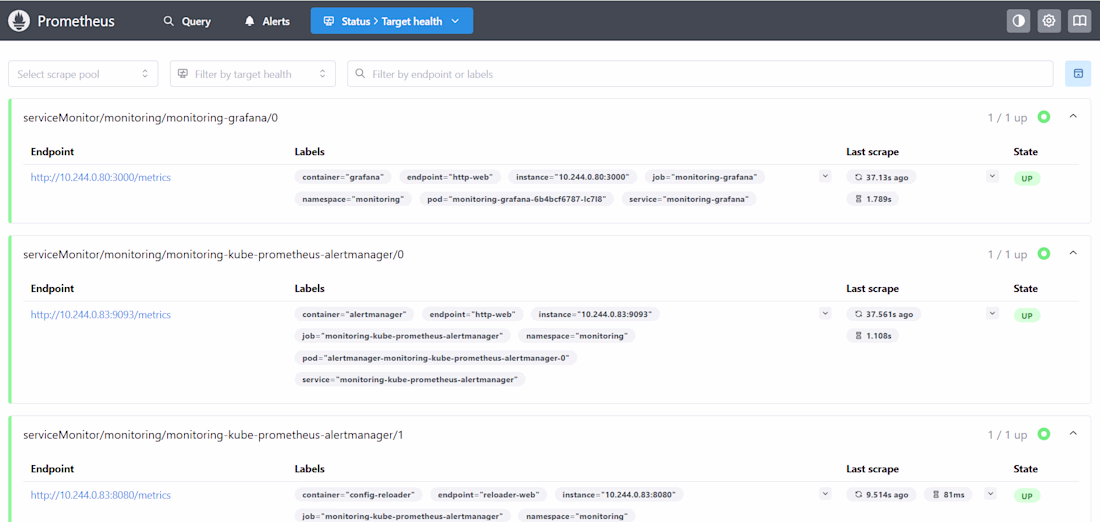
Task: Focus the Filter by endpoint or labels field
Action: coord(700,74)
